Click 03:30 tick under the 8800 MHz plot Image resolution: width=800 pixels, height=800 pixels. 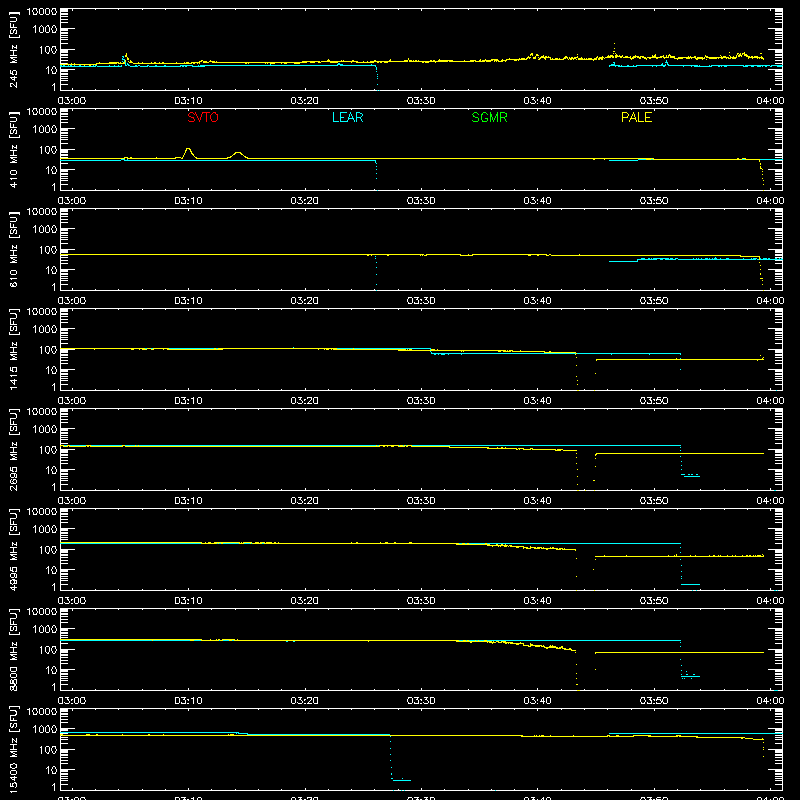point(421,701)
